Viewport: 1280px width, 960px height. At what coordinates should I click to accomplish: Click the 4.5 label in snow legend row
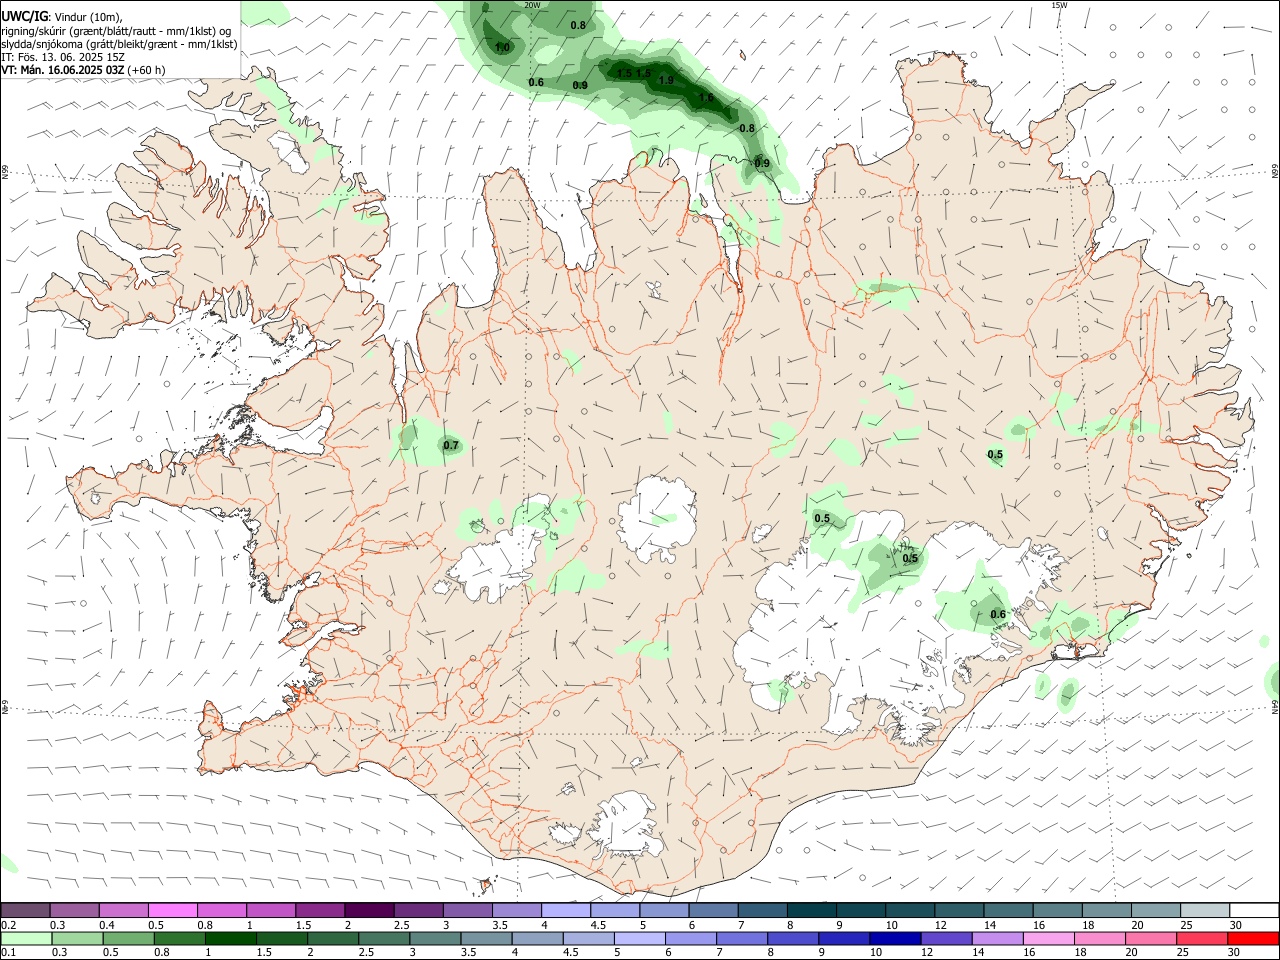click(x=598, y=925)
